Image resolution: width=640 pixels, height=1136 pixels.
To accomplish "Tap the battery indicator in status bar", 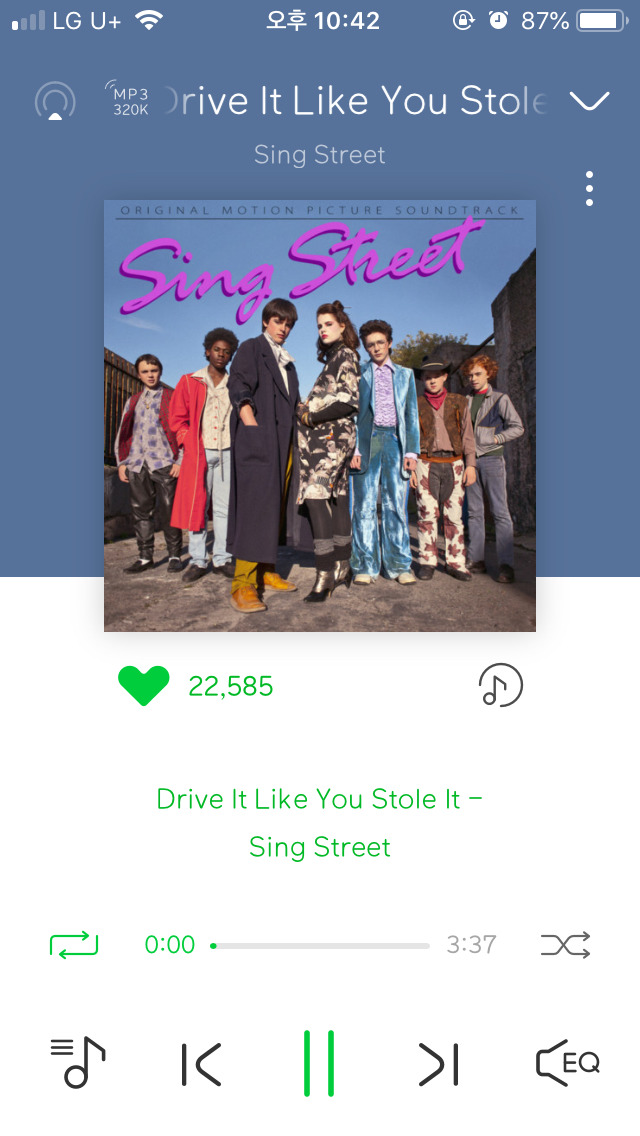I will 602,21.
